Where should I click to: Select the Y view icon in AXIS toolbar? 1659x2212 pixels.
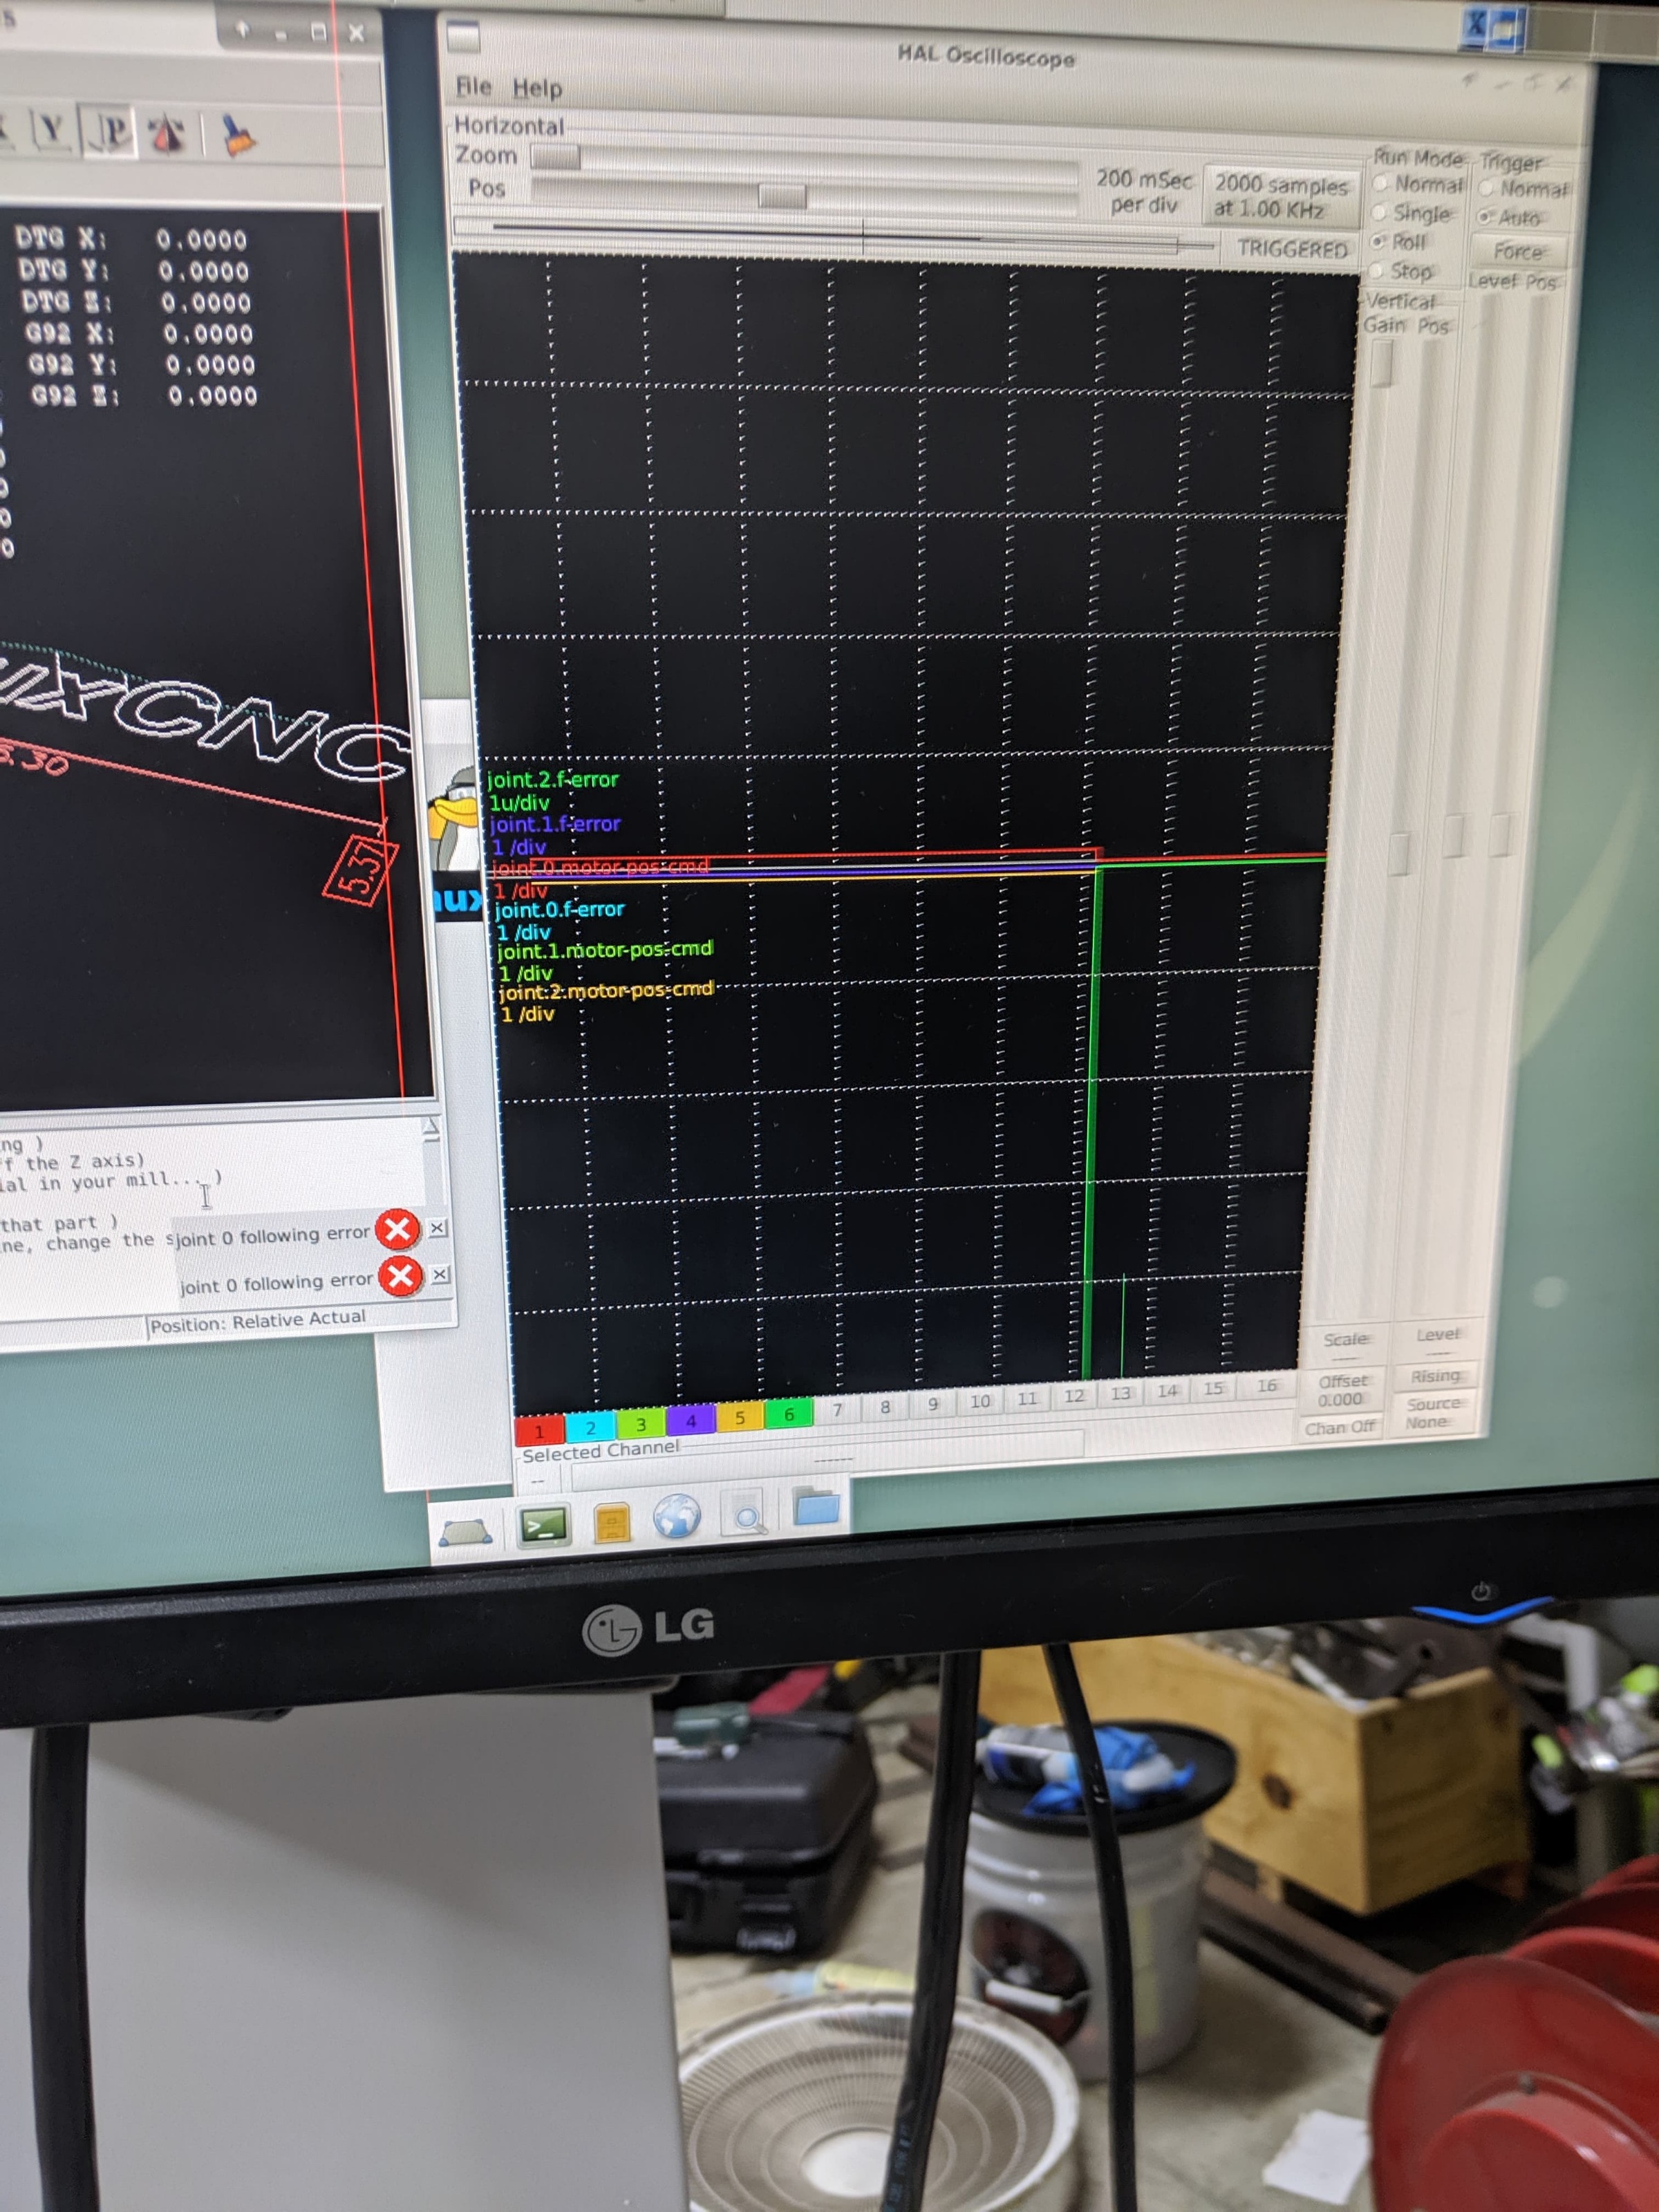(51, 130)
